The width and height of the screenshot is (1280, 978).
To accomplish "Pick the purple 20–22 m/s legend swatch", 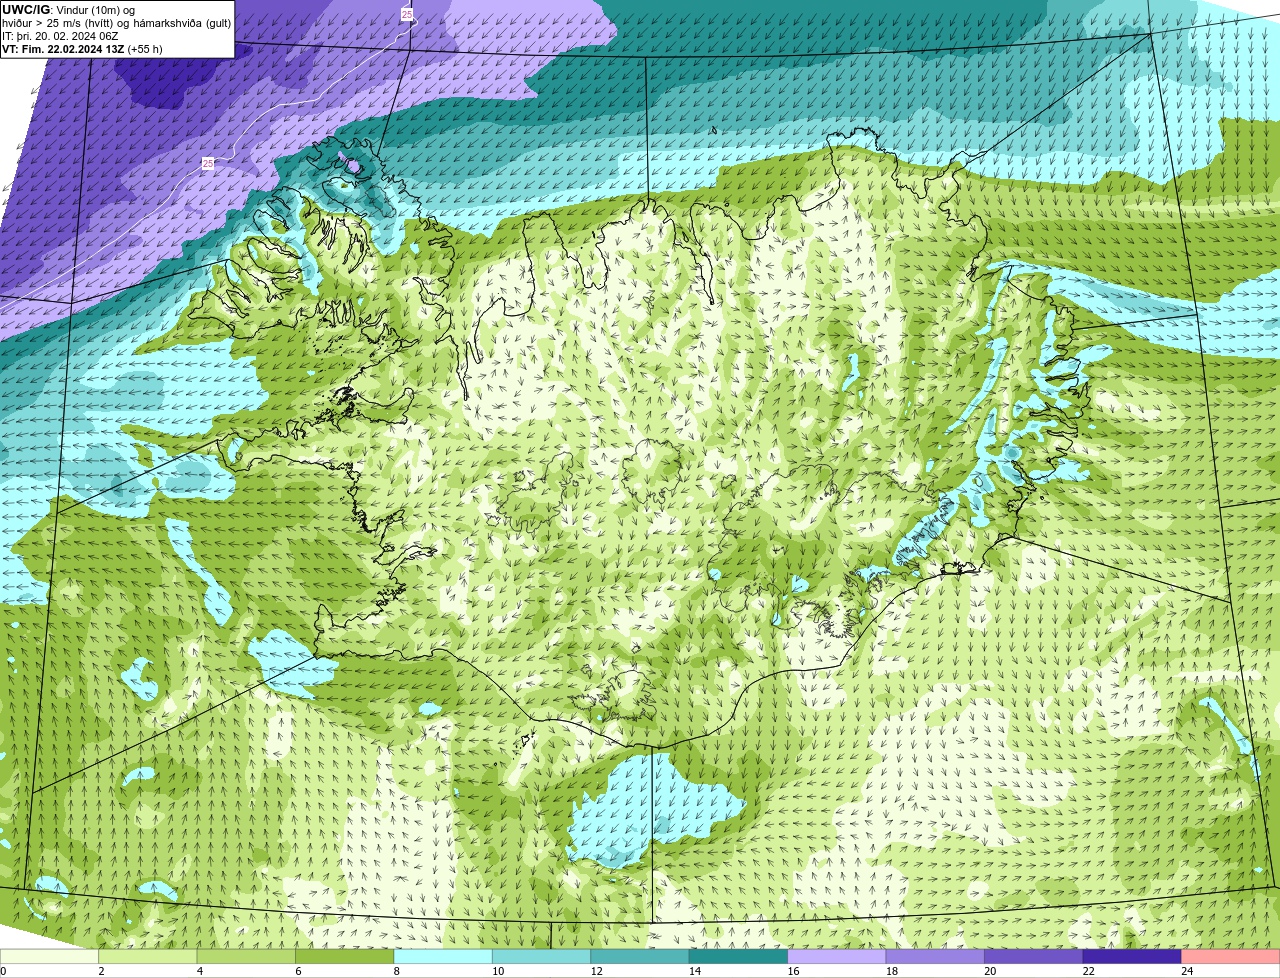I will [1034, 956].
